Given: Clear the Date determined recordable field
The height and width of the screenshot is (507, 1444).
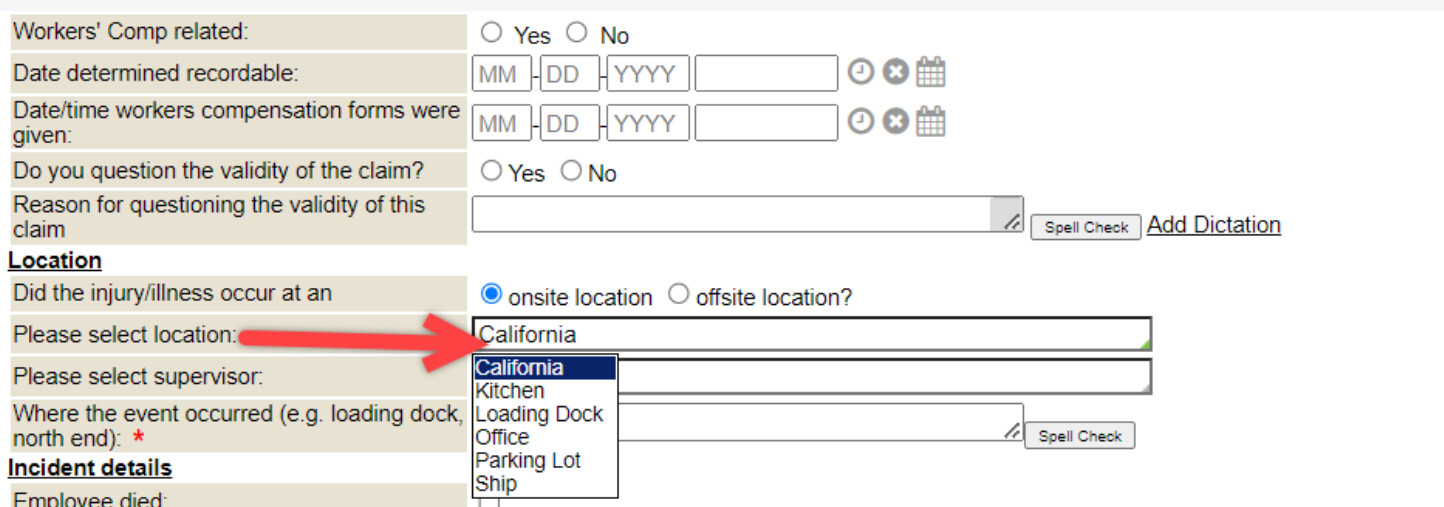Looking at the screenshot, I should 895,72.
